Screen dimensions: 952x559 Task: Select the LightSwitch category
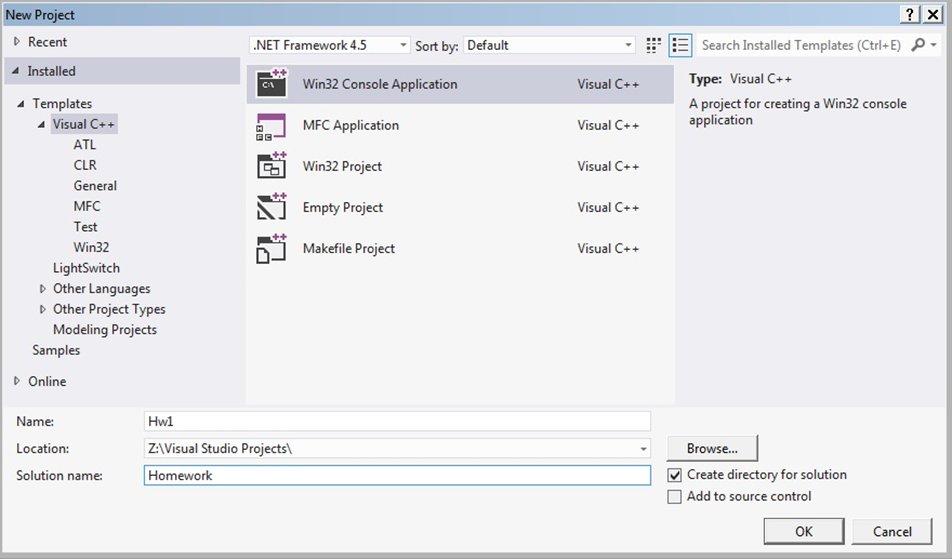(x=86, y=268)
